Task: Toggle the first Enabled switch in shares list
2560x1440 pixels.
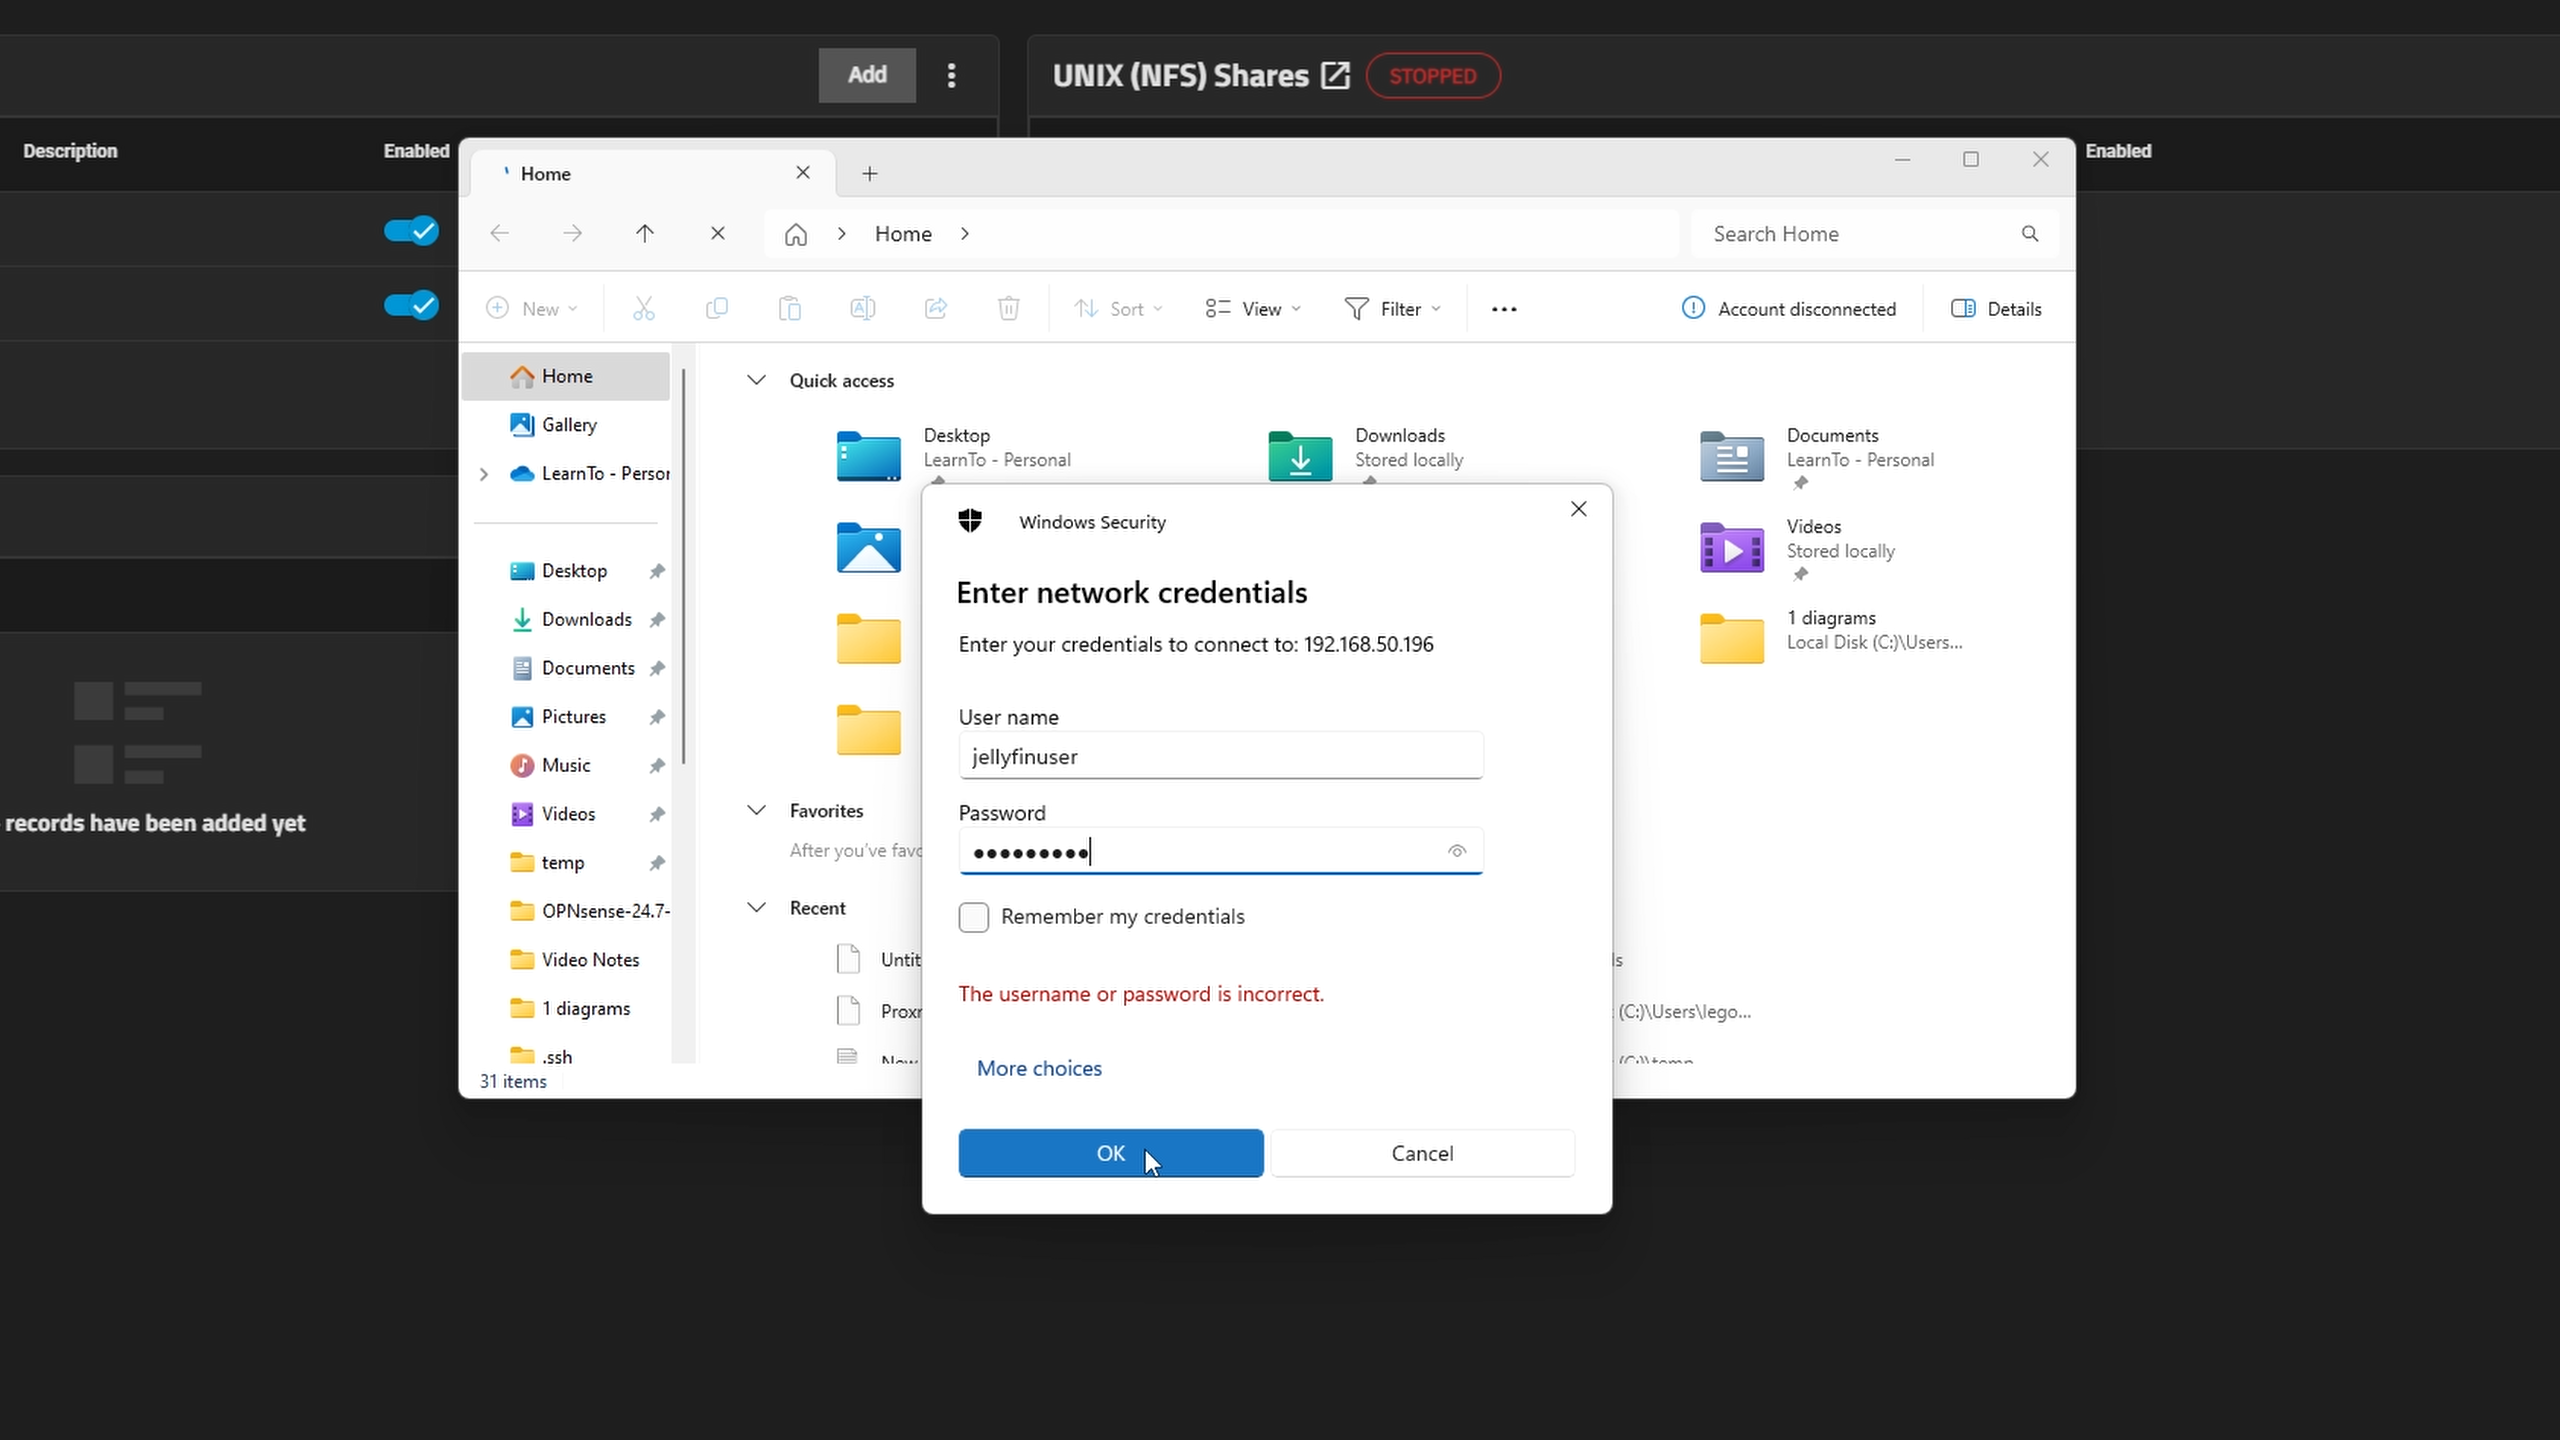Action: 411,231
